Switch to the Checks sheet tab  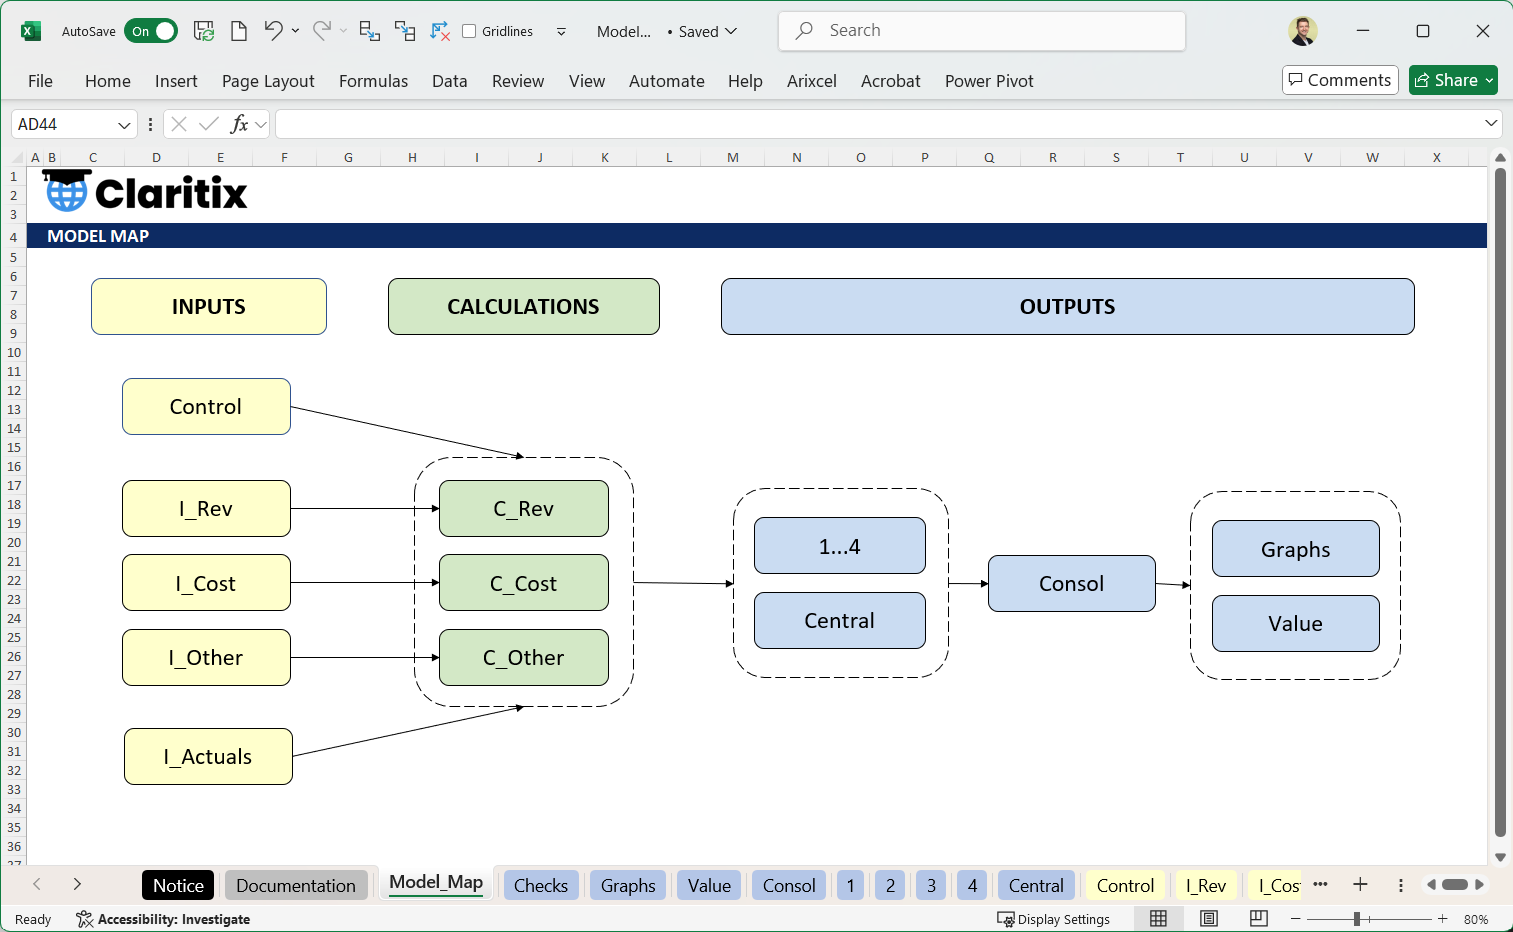(541, 885)
